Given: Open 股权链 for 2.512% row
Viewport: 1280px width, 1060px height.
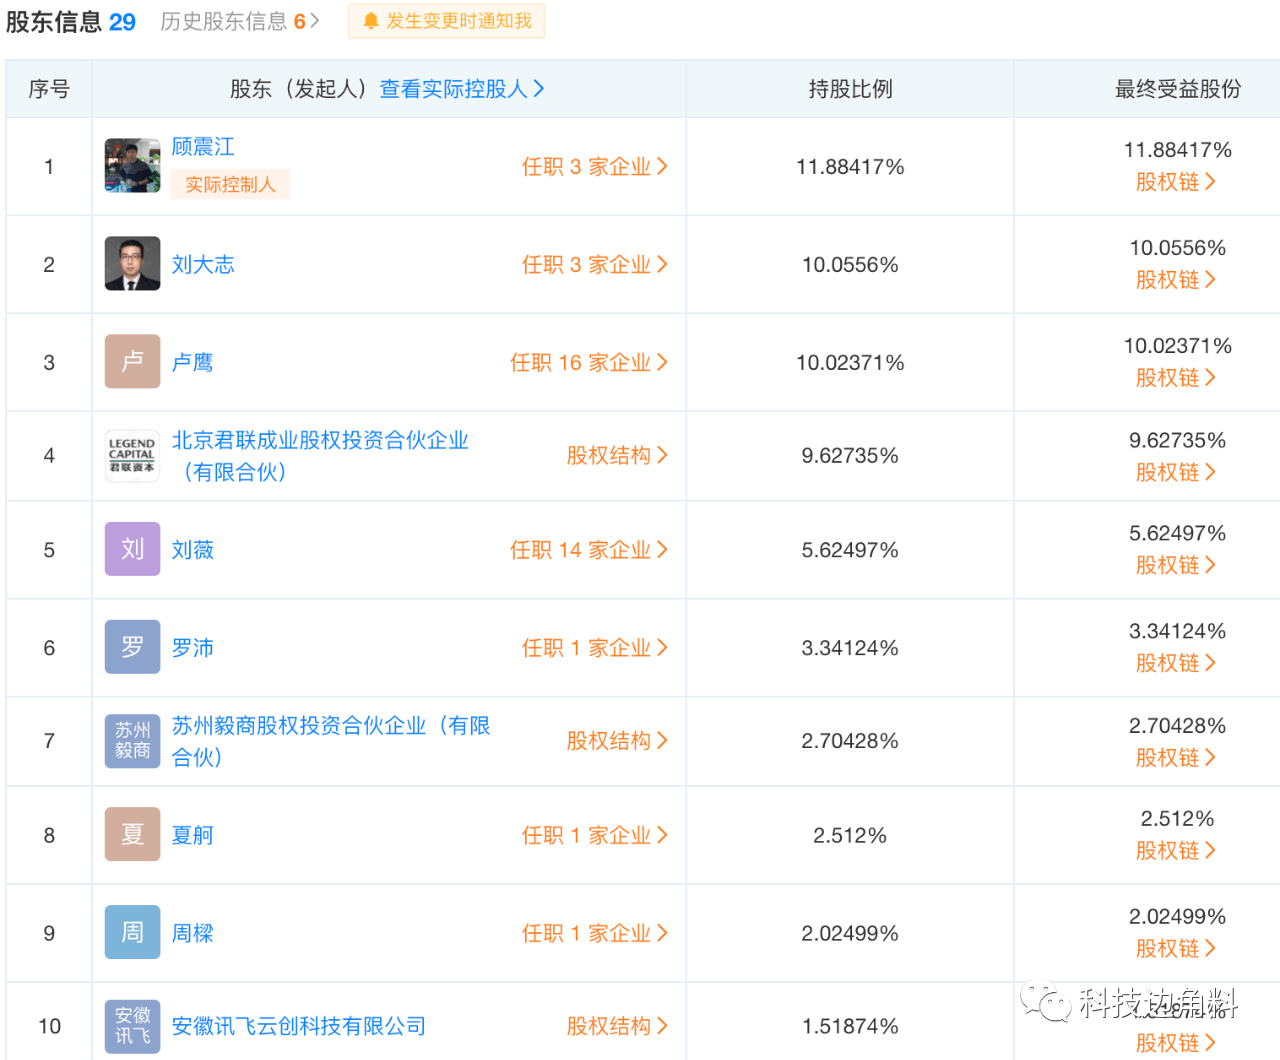Looking at the screenshot, I should point(1176,851).
